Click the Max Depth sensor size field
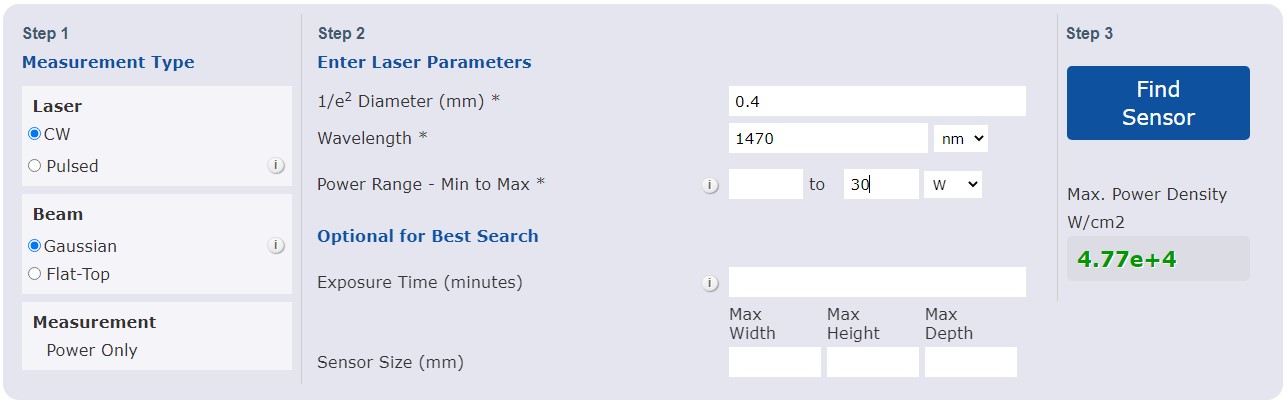The image size is (1287, 404). pos(971,362)
